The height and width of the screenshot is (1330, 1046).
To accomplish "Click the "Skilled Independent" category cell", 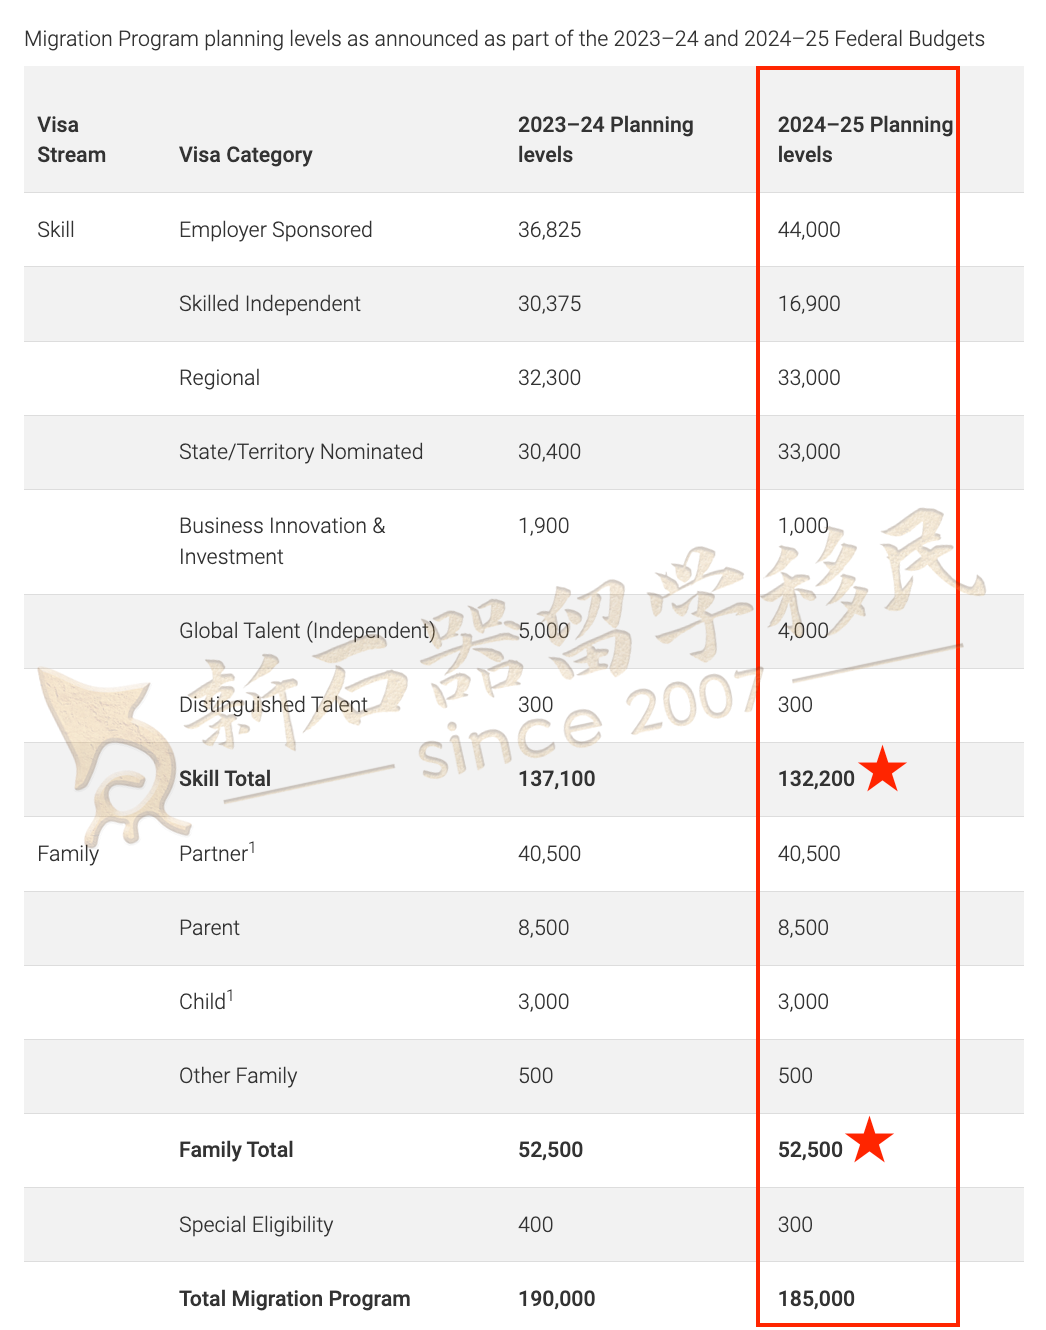I will [269, 303].
